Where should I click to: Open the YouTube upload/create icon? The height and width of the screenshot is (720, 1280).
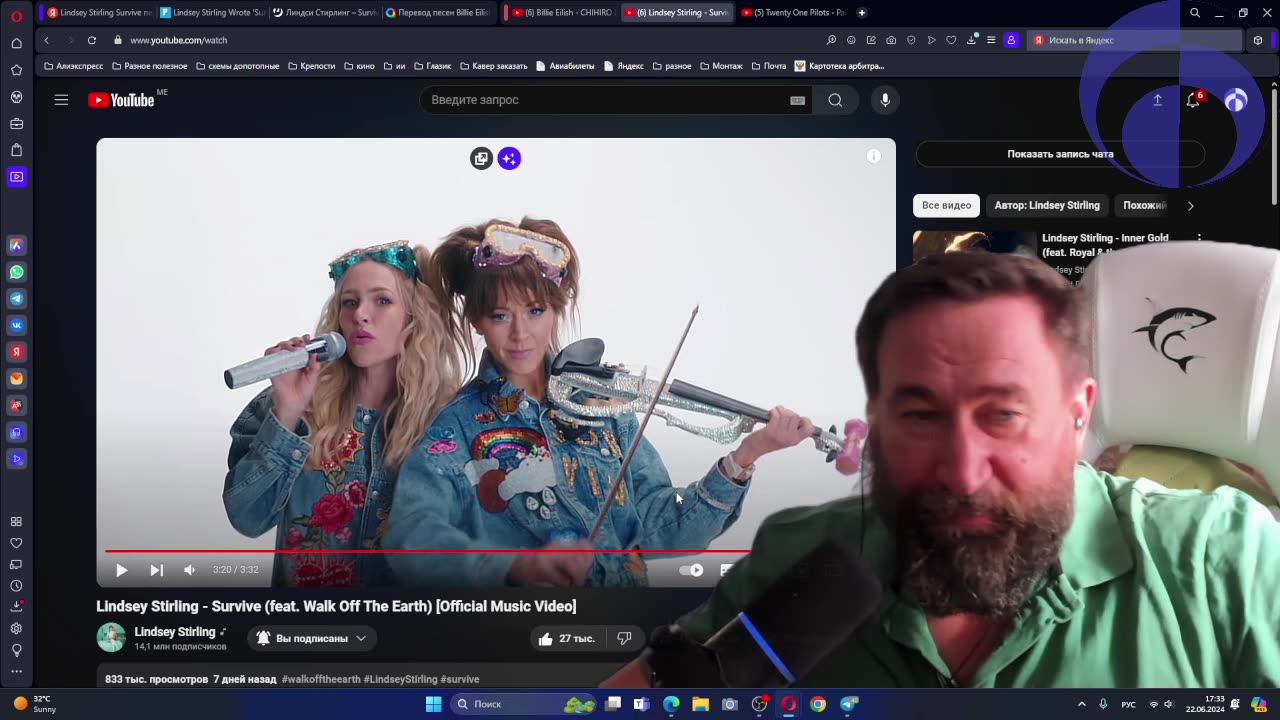tap(1157, 100)
